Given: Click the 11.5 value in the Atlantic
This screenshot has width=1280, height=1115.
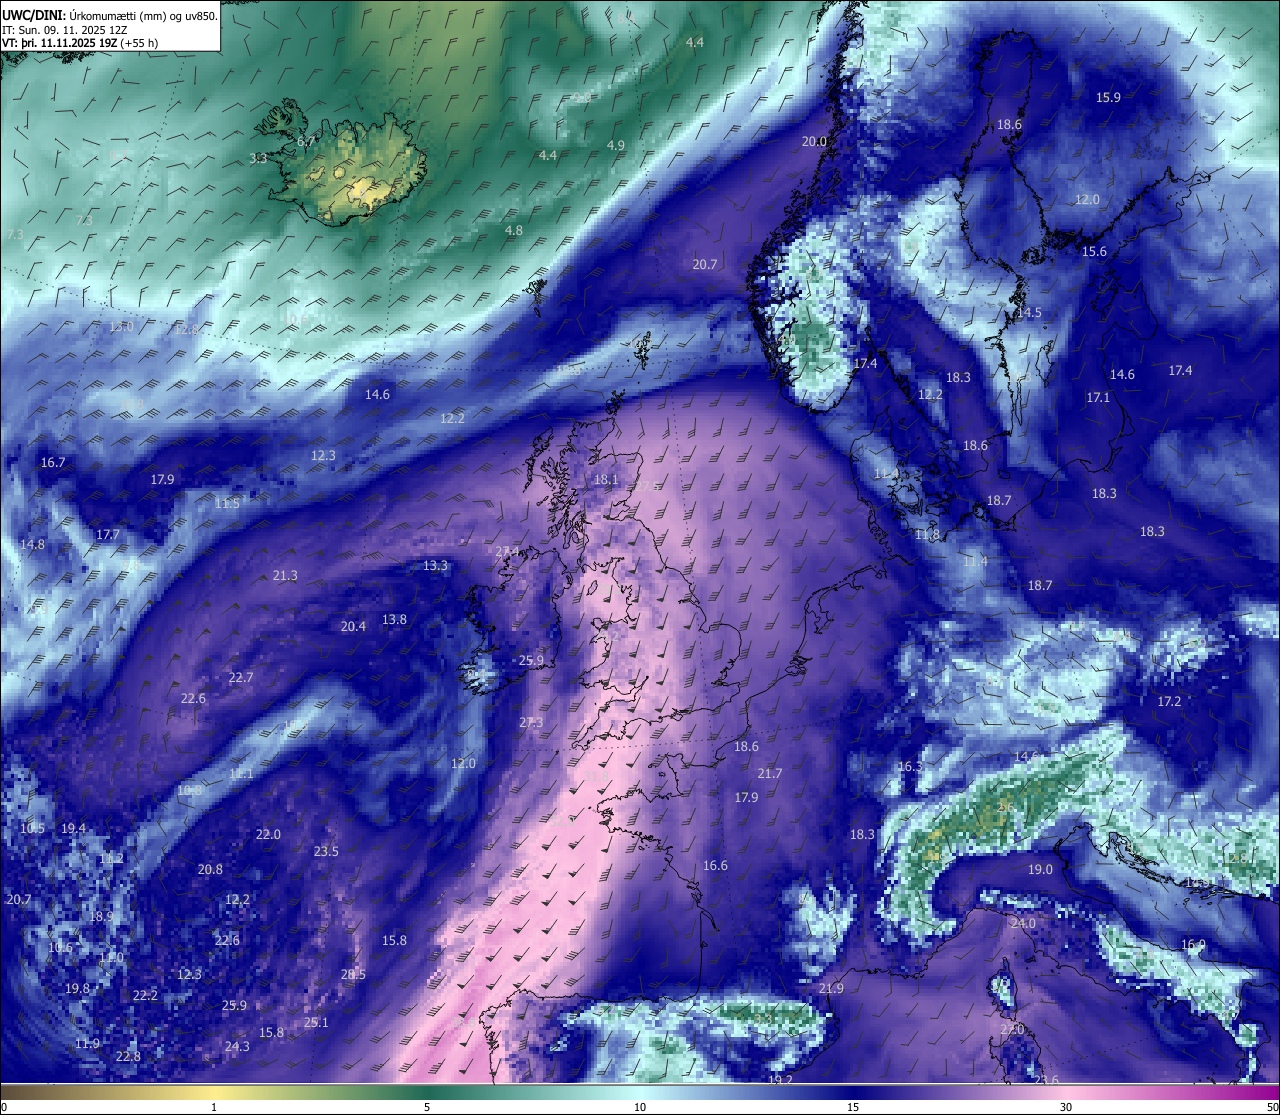Looking at the screenshot, I should [227, 503].
